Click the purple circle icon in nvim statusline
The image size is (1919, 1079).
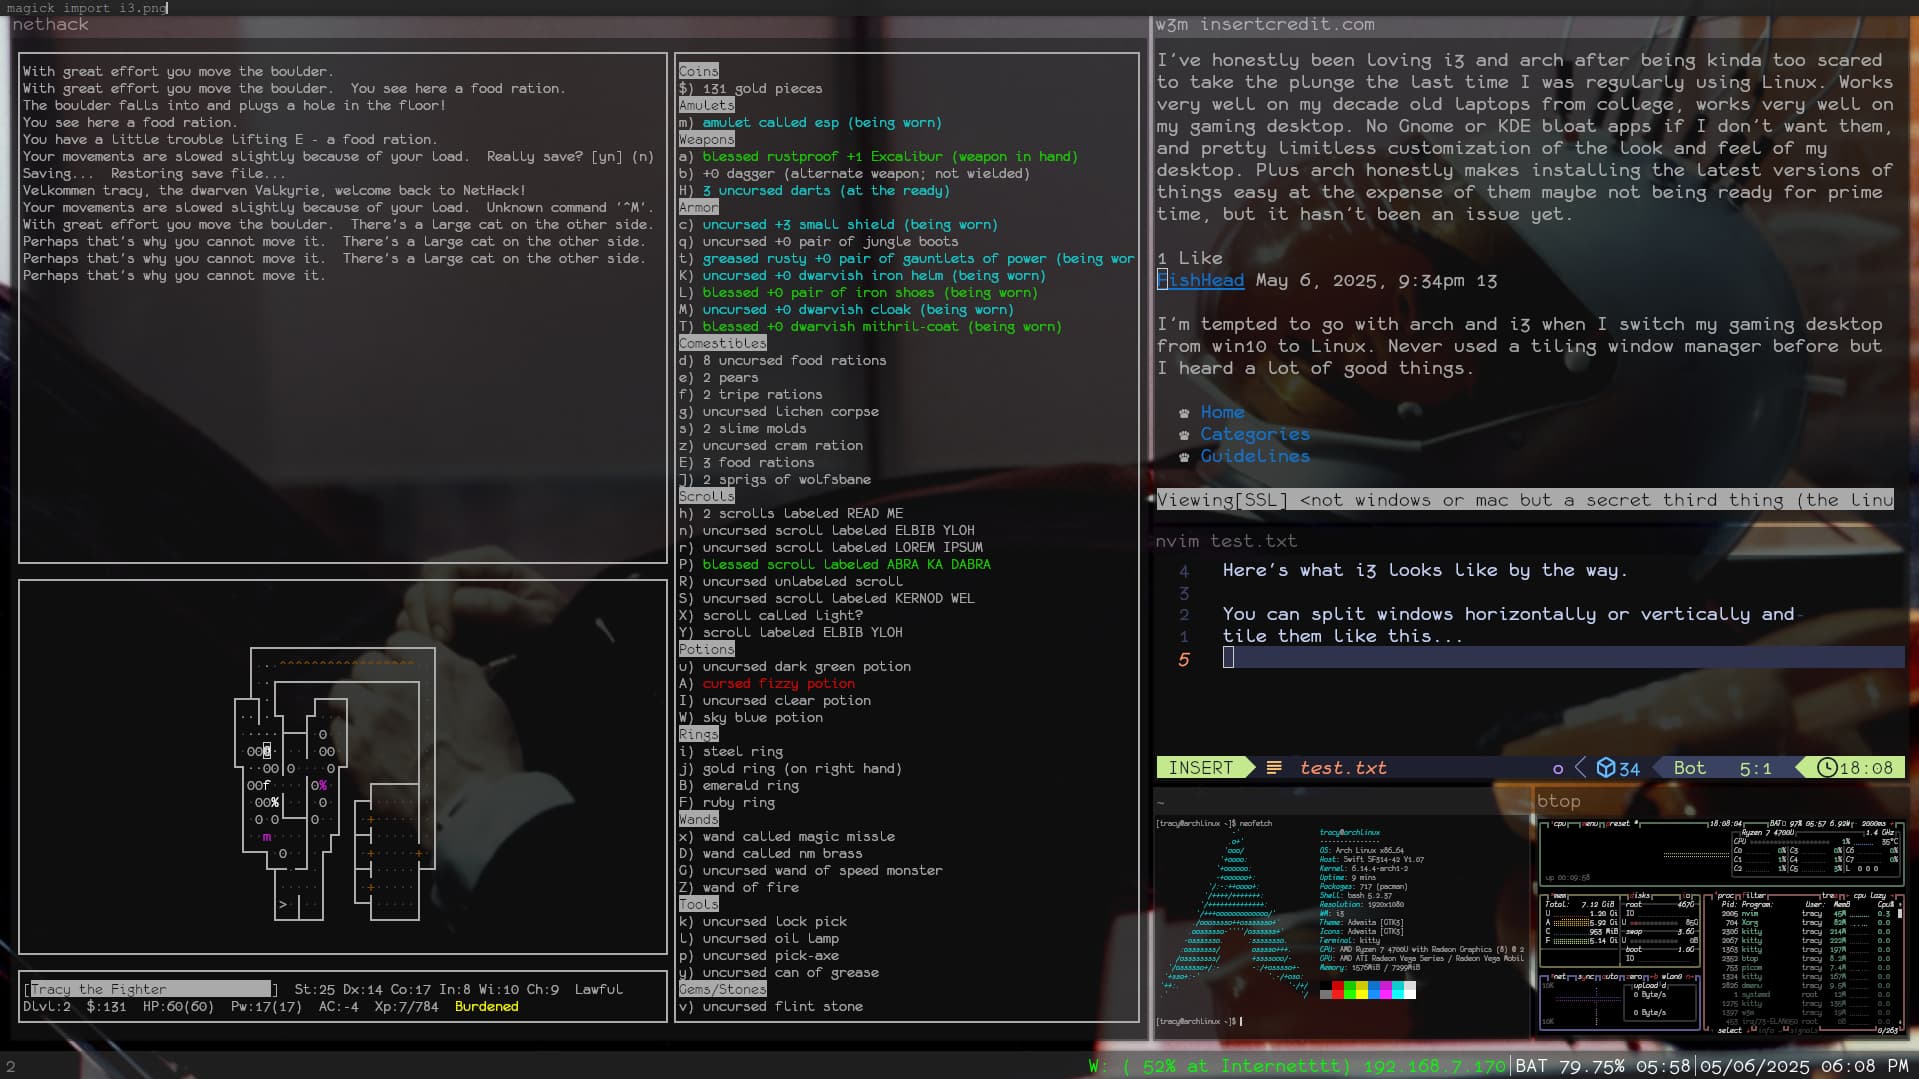1557,769
